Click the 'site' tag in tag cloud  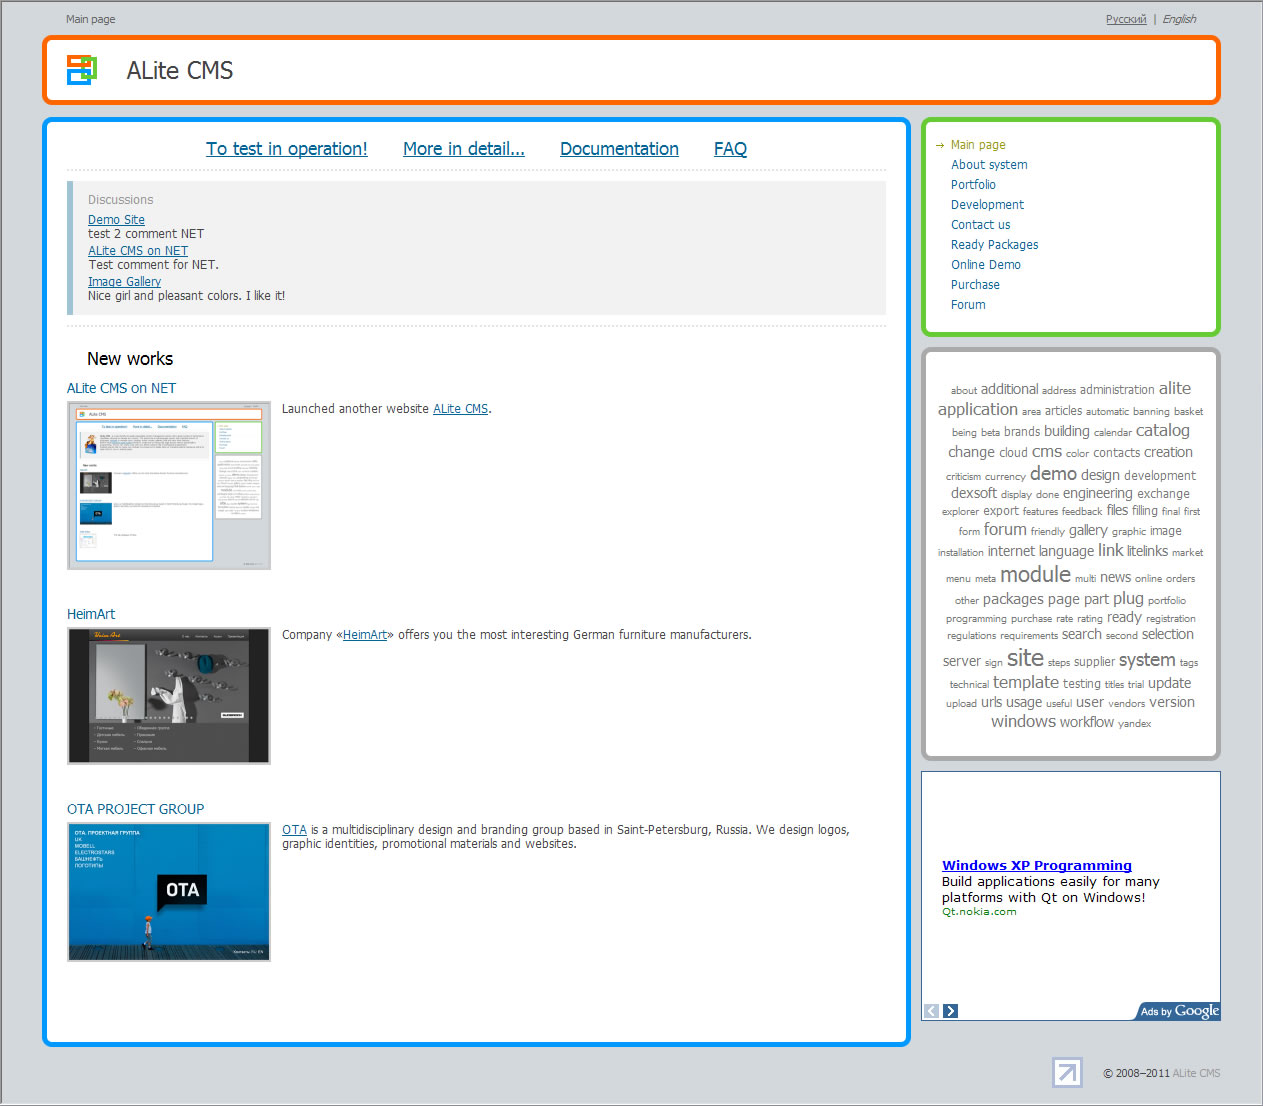pyautogui.click(x=1025, y=658)
